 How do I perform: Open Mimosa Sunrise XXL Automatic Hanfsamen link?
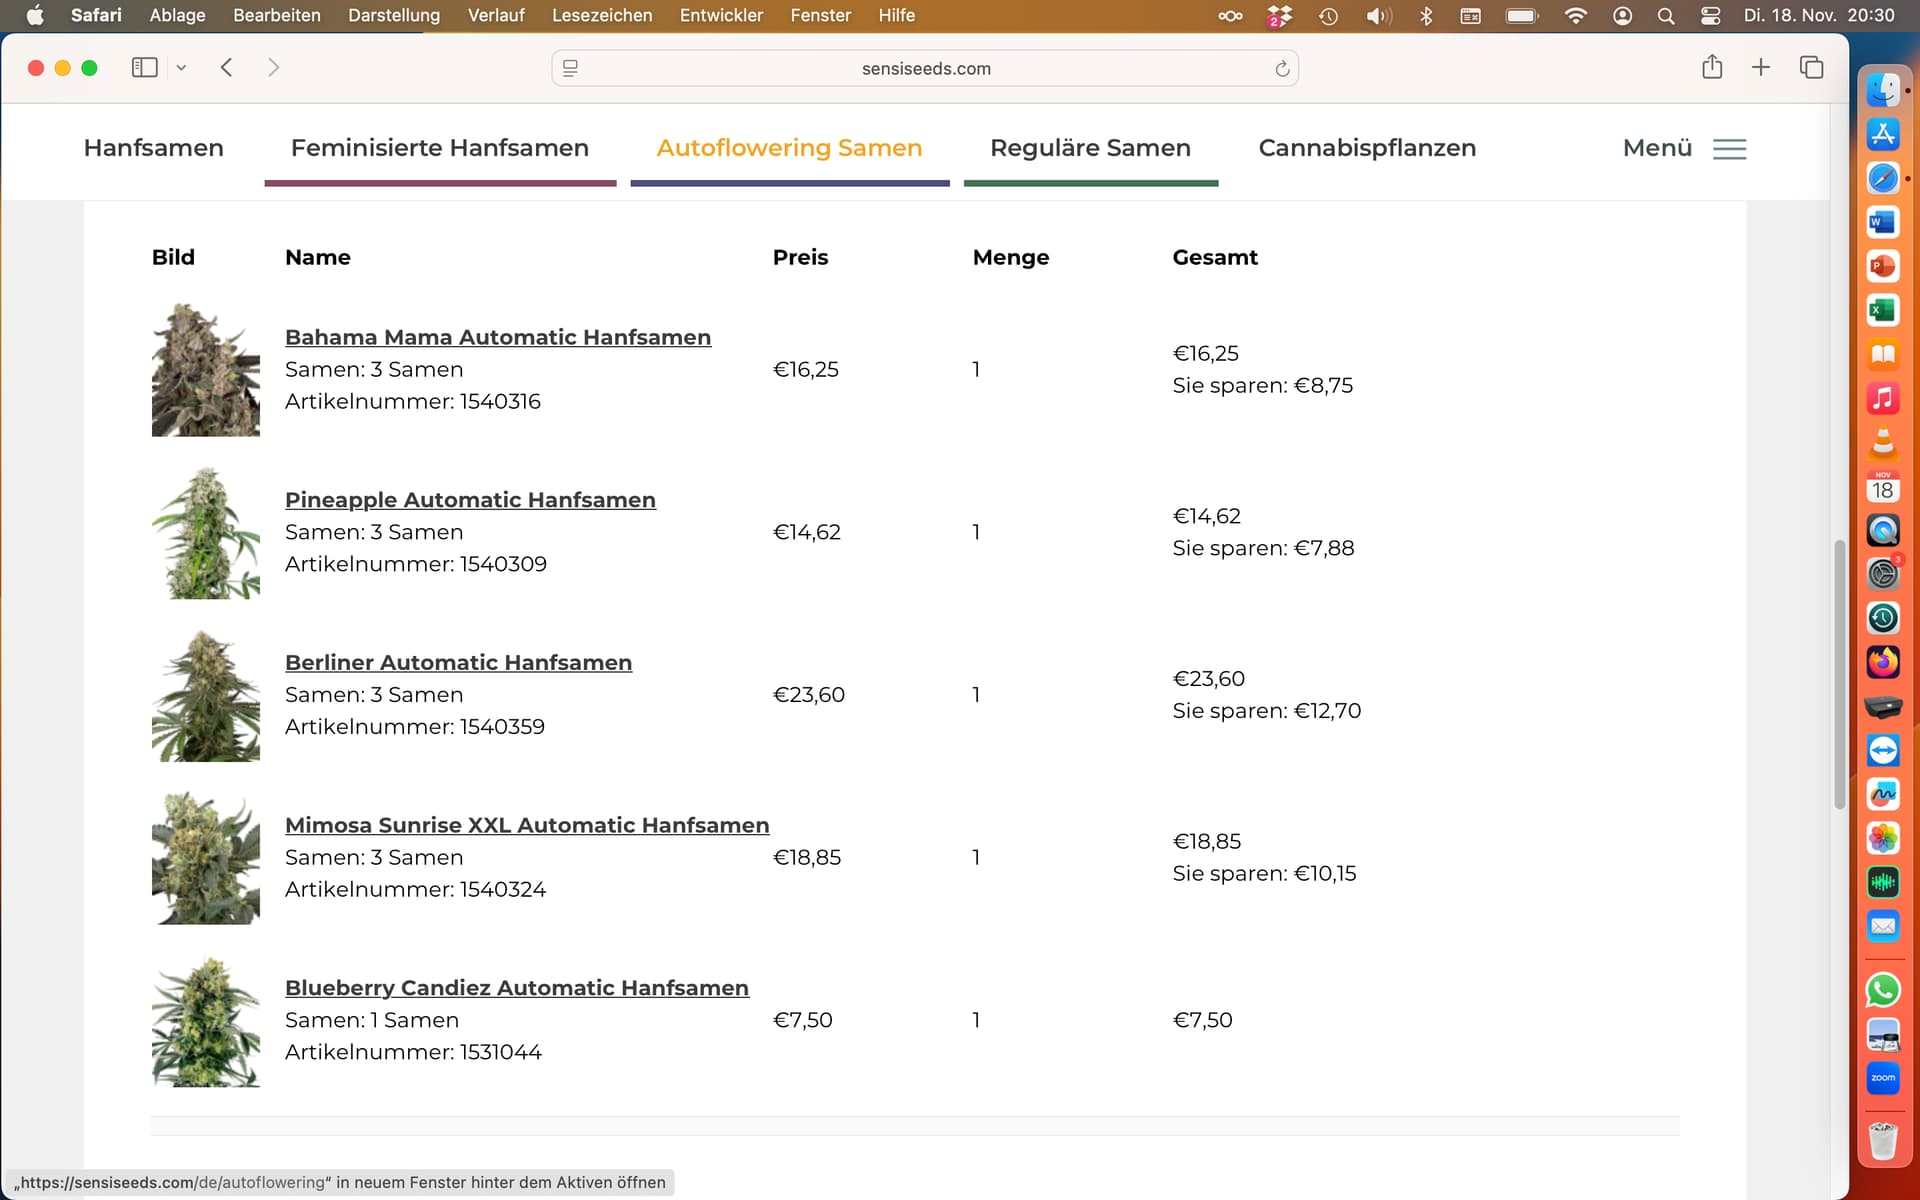point(527,825)
